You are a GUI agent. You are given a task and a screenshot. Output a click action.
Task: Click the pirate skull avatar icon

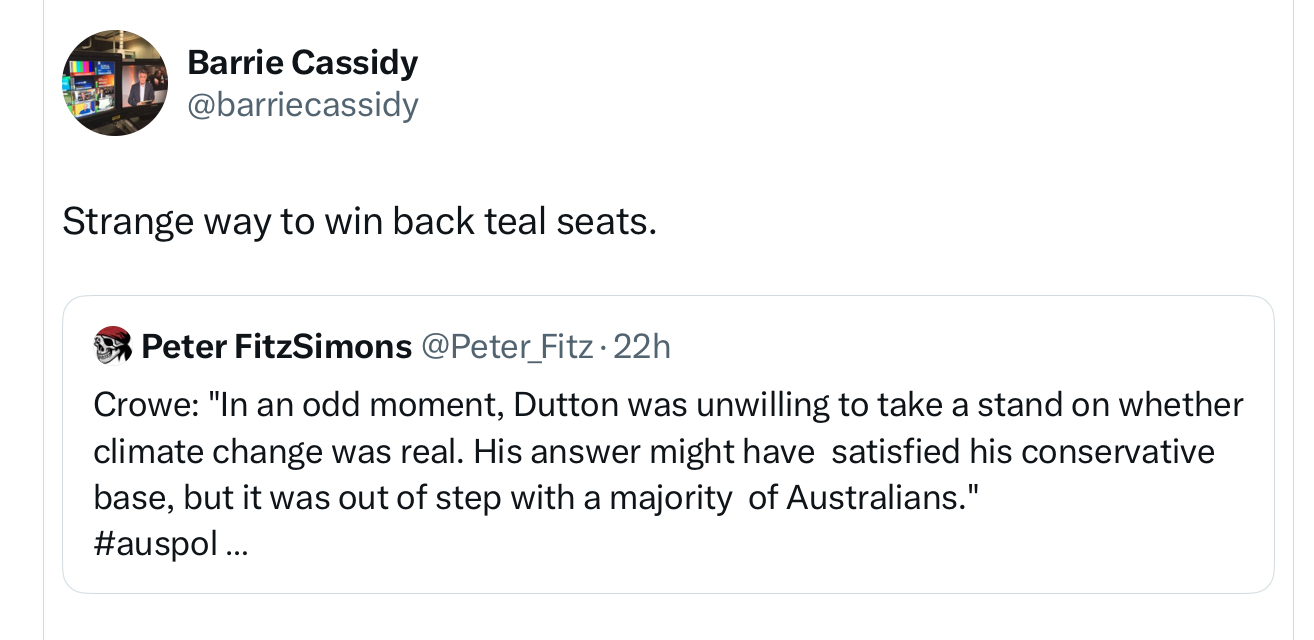113,346
